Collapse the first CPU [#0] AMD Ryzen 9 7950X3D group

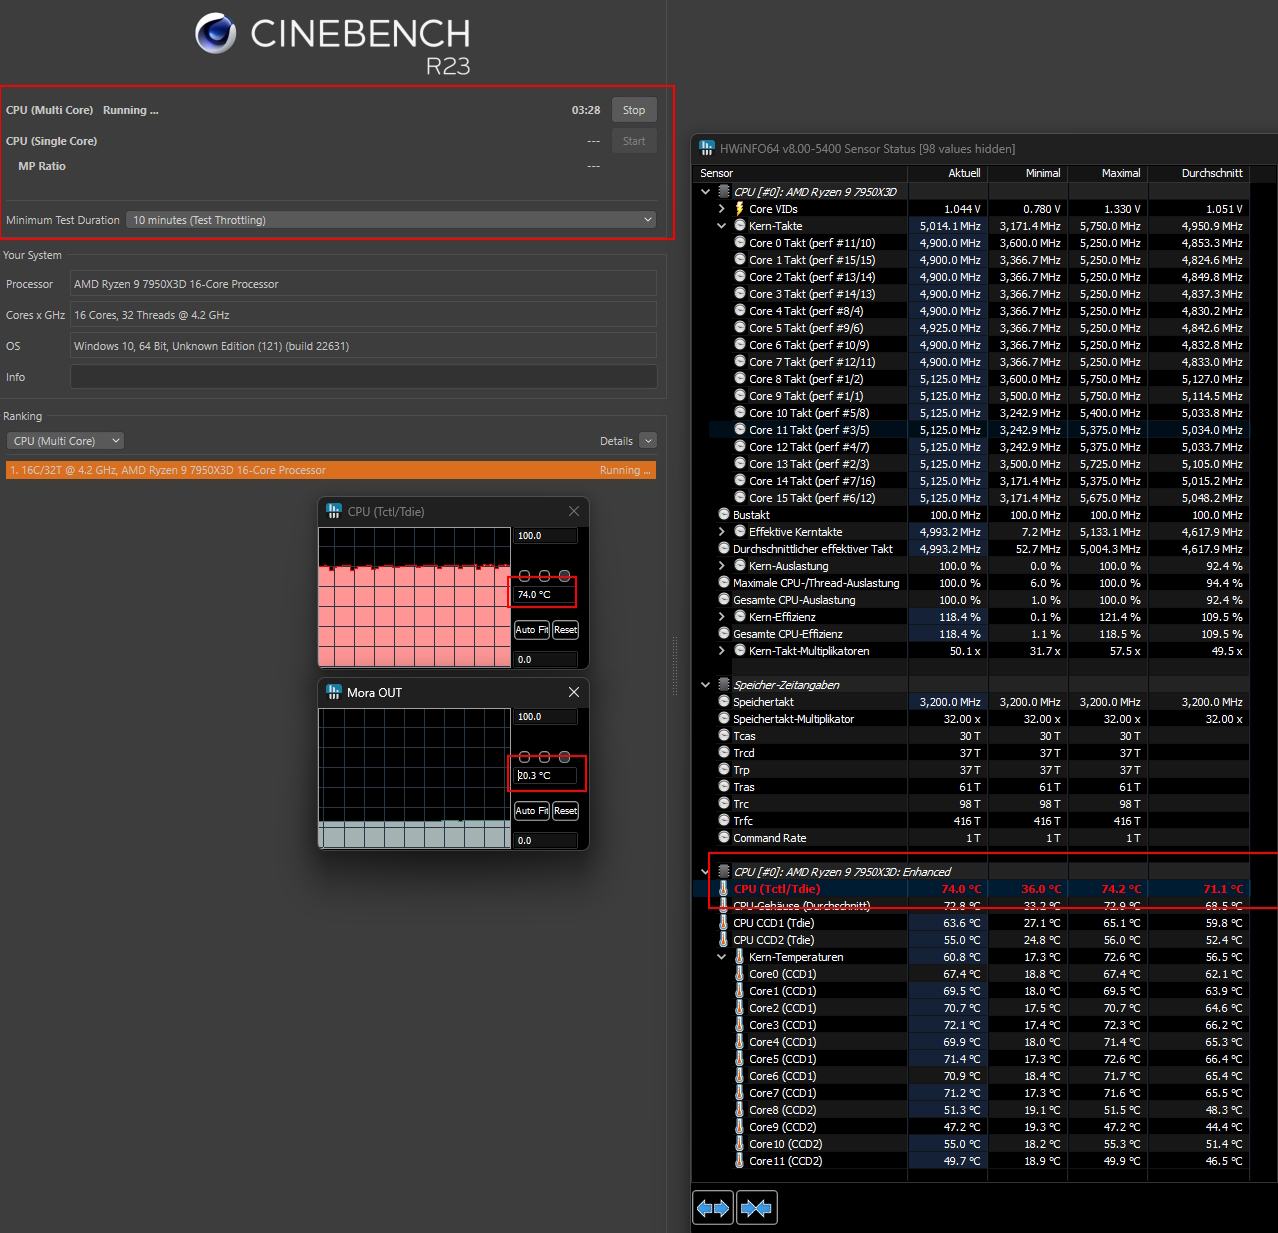(706, 191)
